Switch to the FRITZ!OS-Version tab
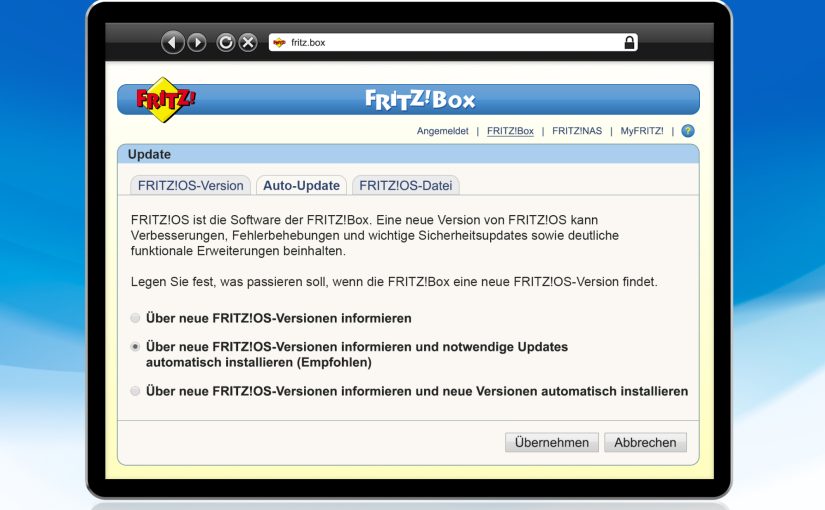This screenshot has height=510, width=825. tap(190, 185)
